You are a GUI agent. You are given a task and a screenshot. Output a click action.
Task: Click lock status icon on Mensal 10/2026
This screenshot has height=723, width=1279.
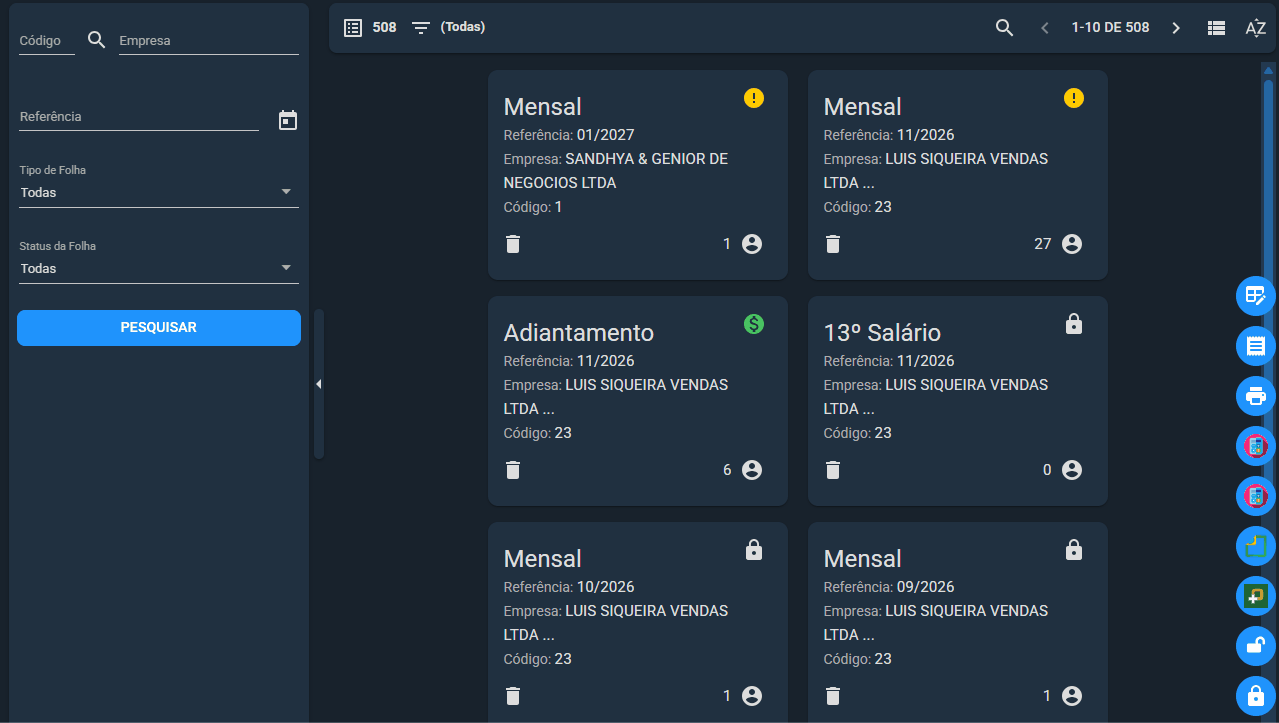click(x=754, y=550)
